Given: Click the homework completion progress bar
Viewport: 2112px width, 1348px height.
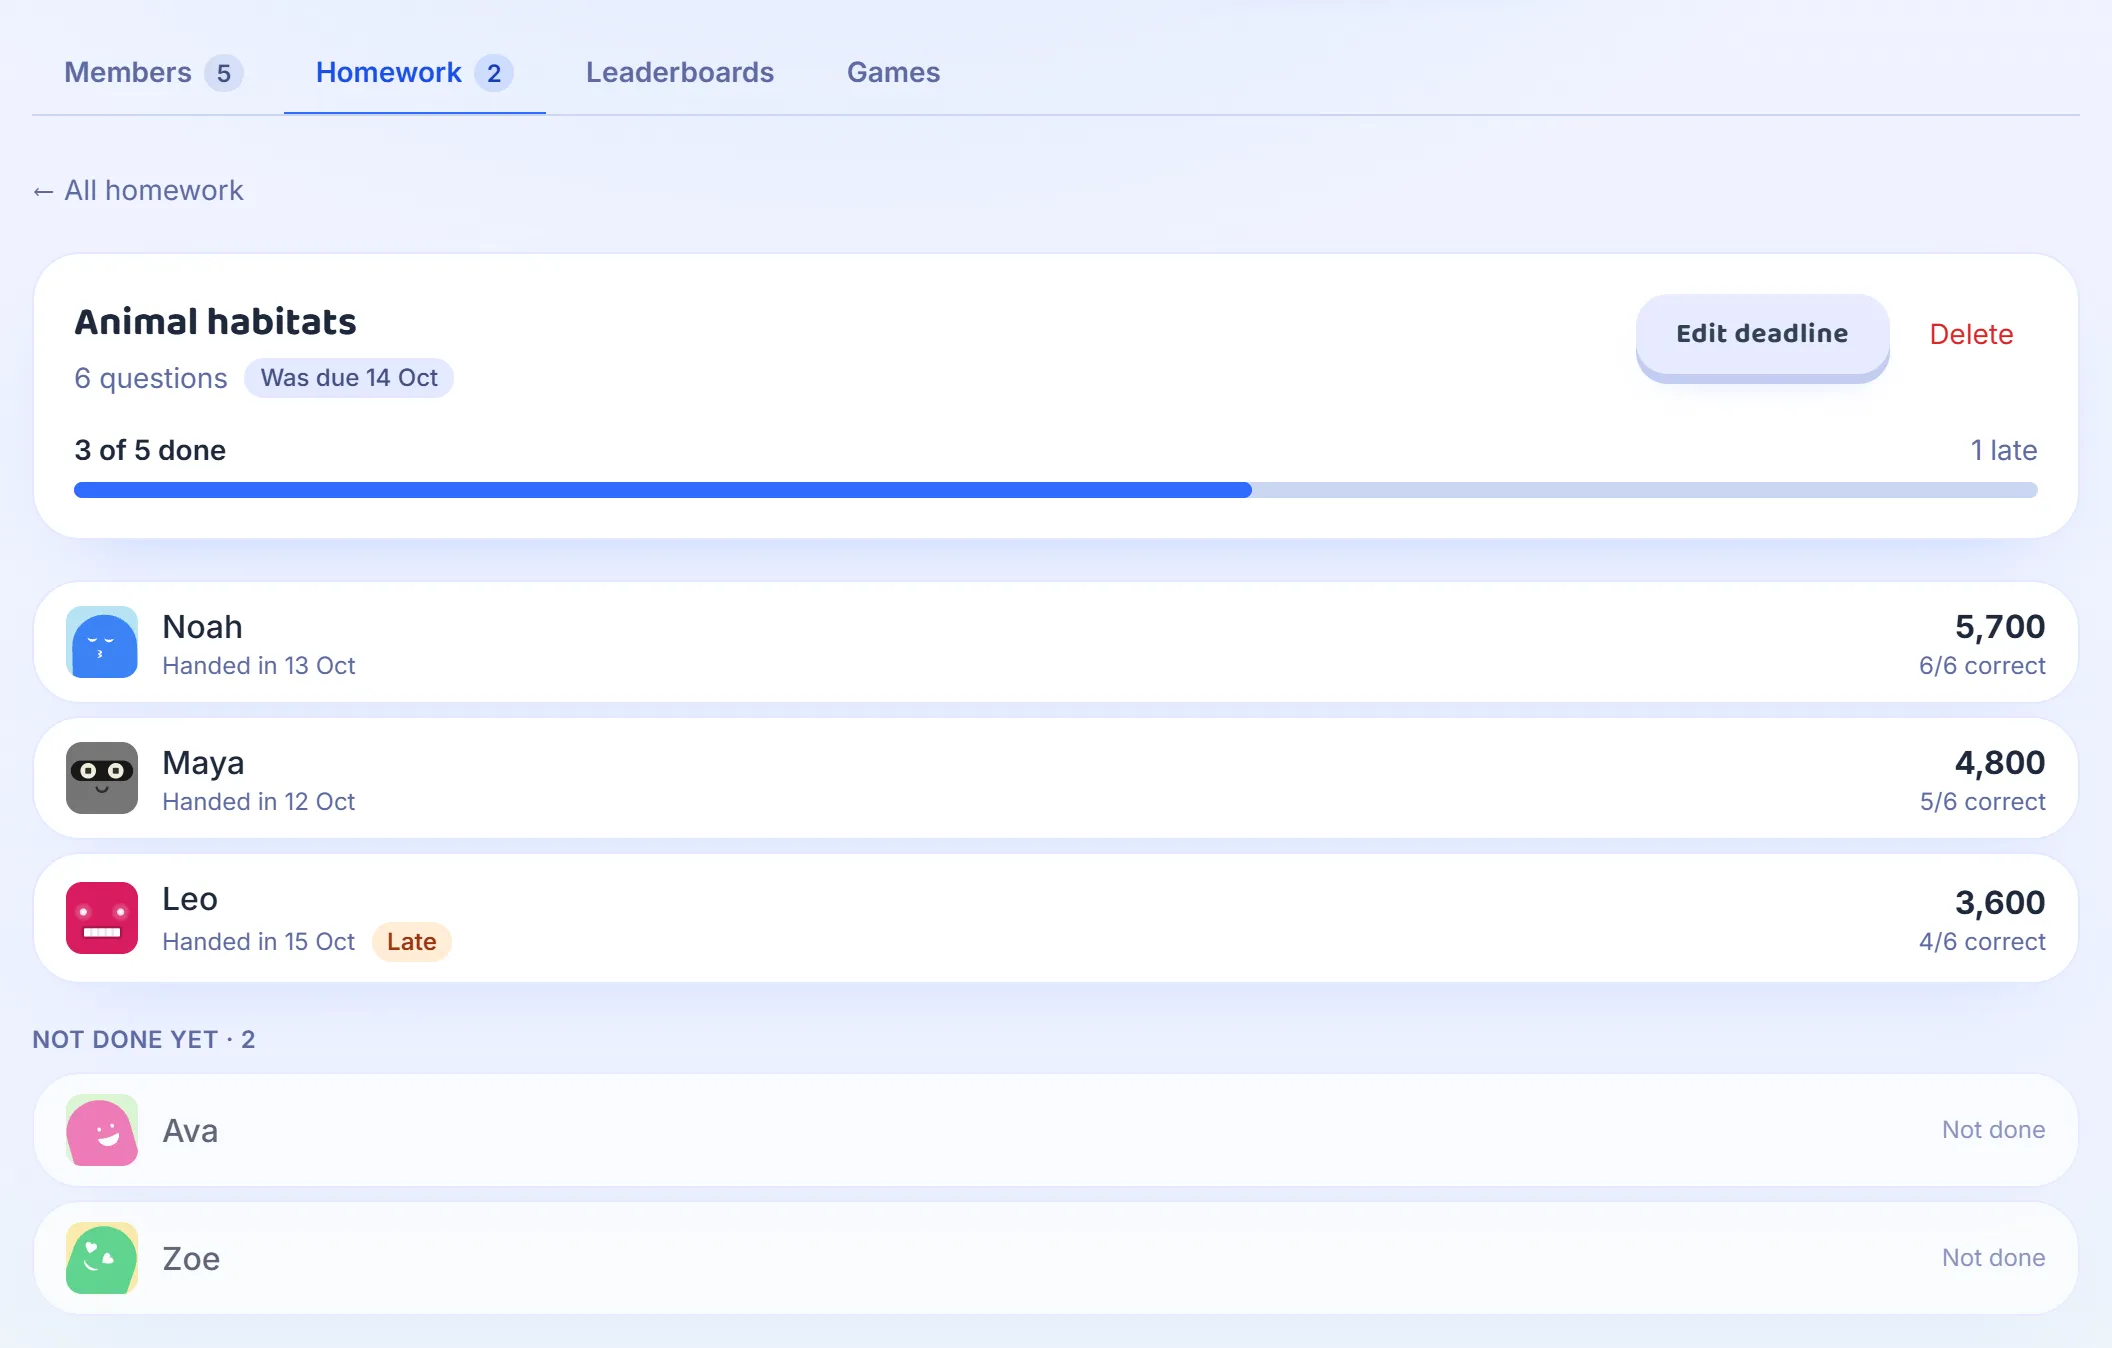Looking at the screenshot, I should (x=1056, y=490).
